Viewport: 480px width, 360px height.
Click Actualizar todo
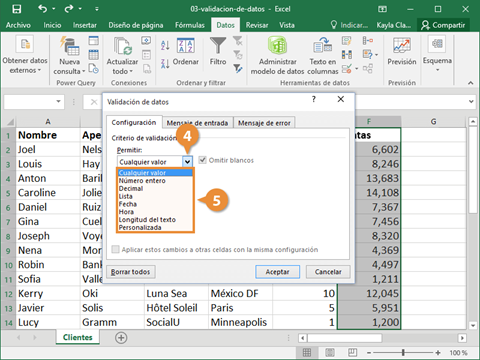coord(122,56)
